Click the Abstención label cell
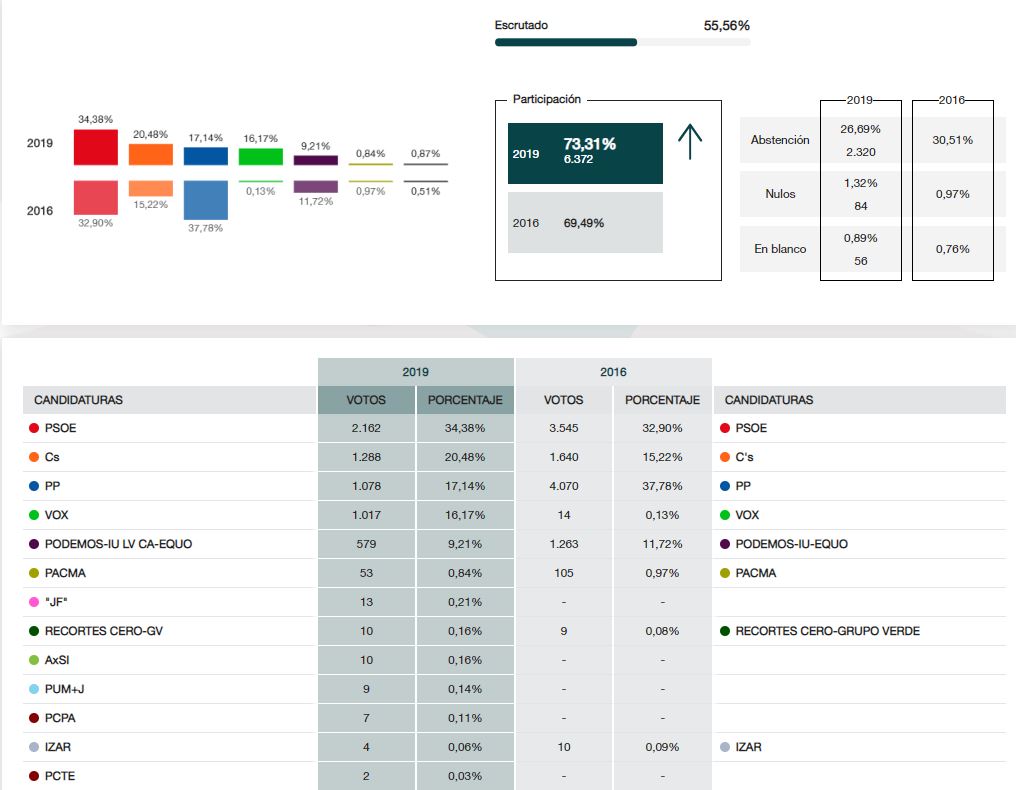 point(780,140)
